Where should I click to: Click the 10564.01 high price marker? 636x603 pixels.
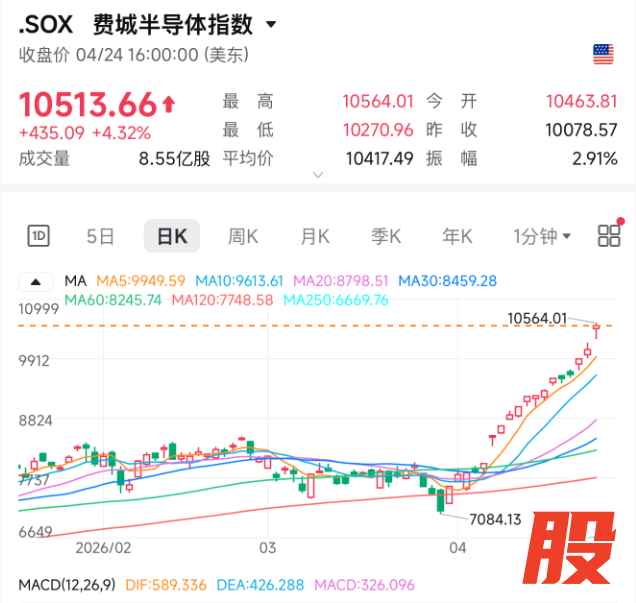click(x=543, y=318)
